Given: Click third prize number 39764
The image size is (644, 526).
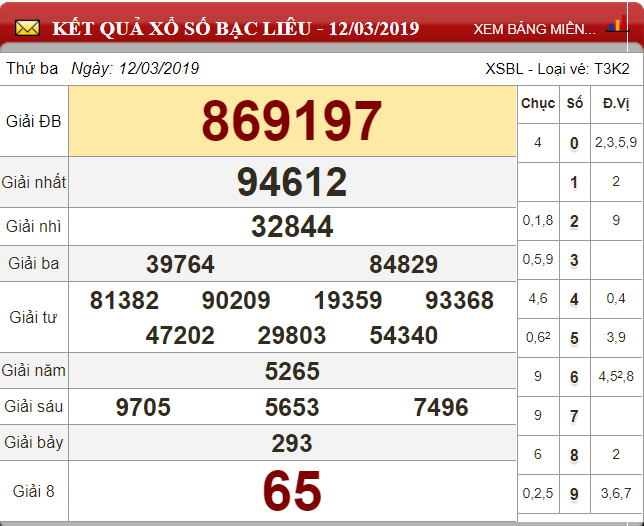Looking at the screenshot, I should 180,264.
